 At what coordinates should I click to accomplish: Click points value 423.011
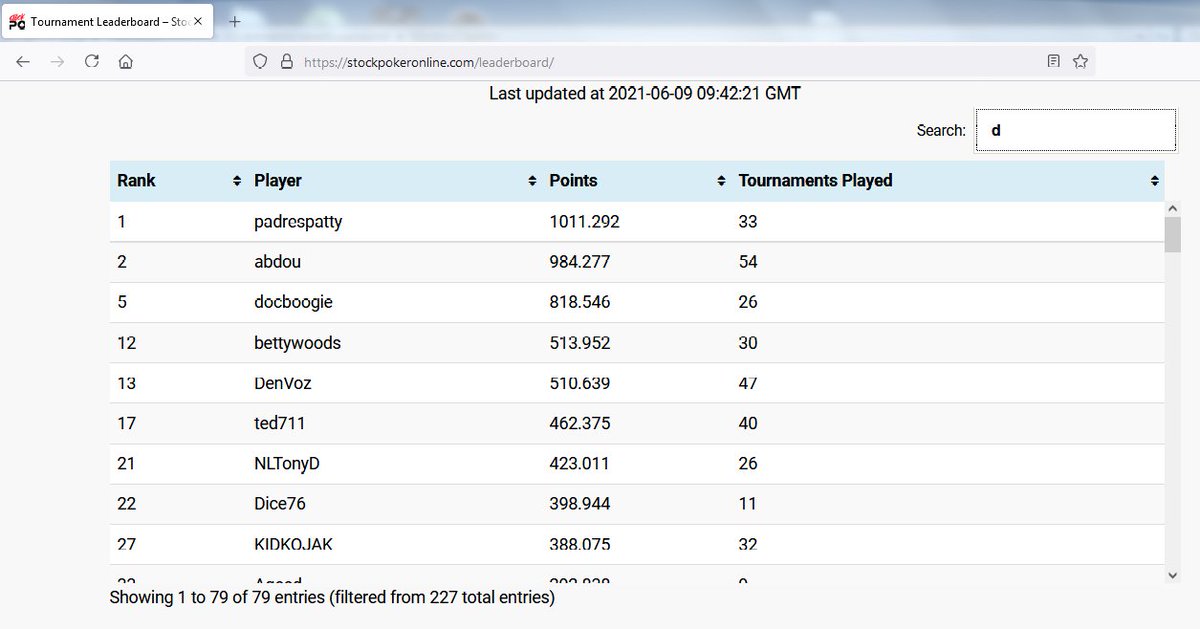point(580,464)
